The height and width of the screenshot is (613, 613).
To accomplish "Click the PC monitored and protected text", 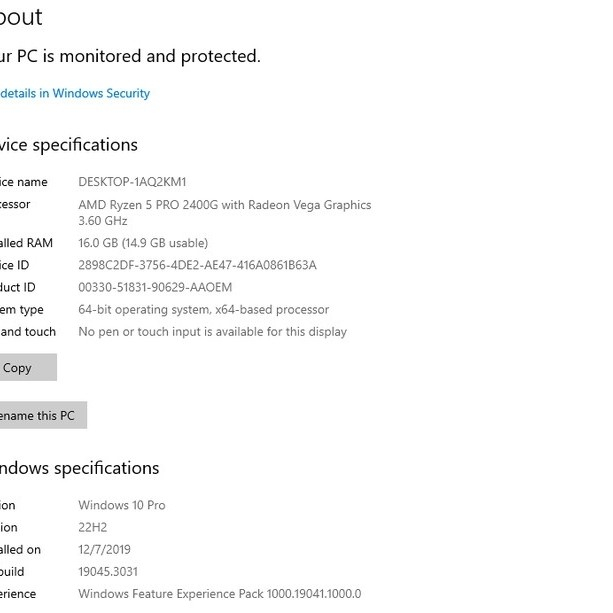I will pyautogui.click(x=130, y=56).
